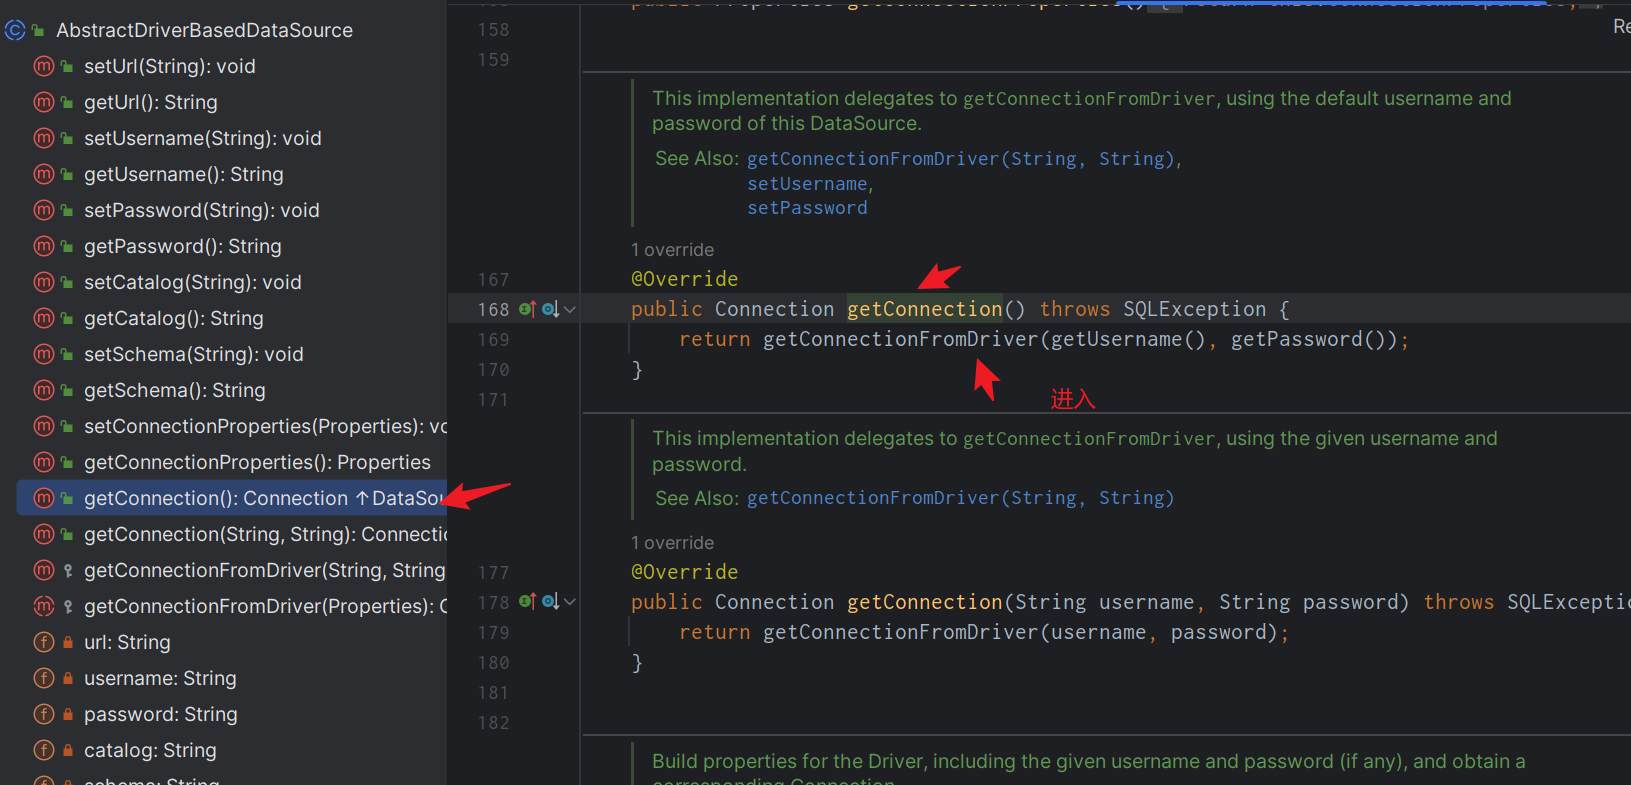Click getConnectionFromDriver call on line 169
1631x785 pixels.
(900, 340)
